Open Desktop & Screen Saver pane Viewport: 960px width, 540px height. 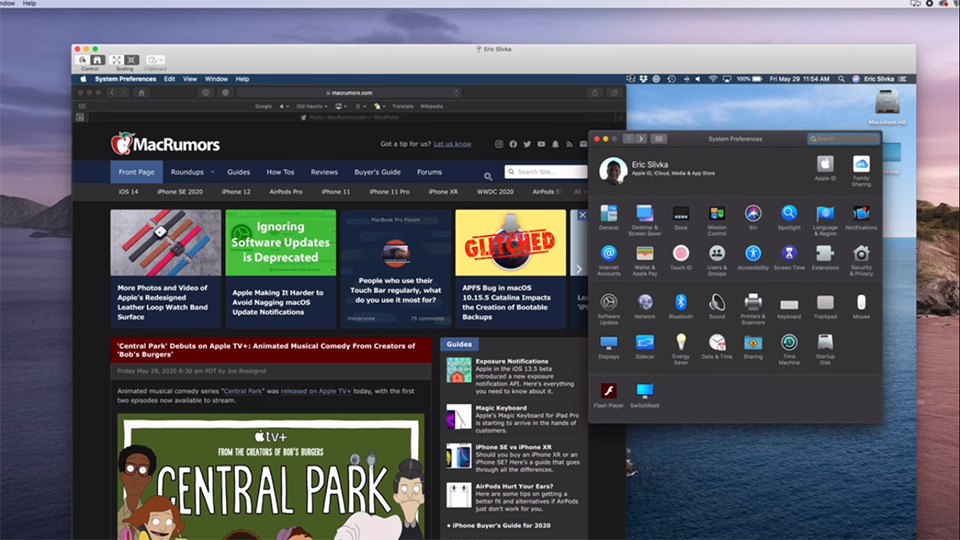pyautogui.click(x=645, y=220)
